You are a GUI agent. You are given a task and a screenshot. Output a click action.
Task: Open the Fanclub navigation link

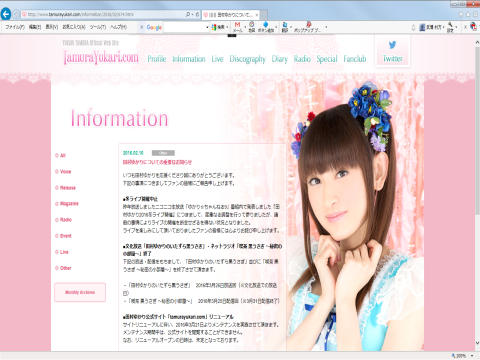click(355, 59)
